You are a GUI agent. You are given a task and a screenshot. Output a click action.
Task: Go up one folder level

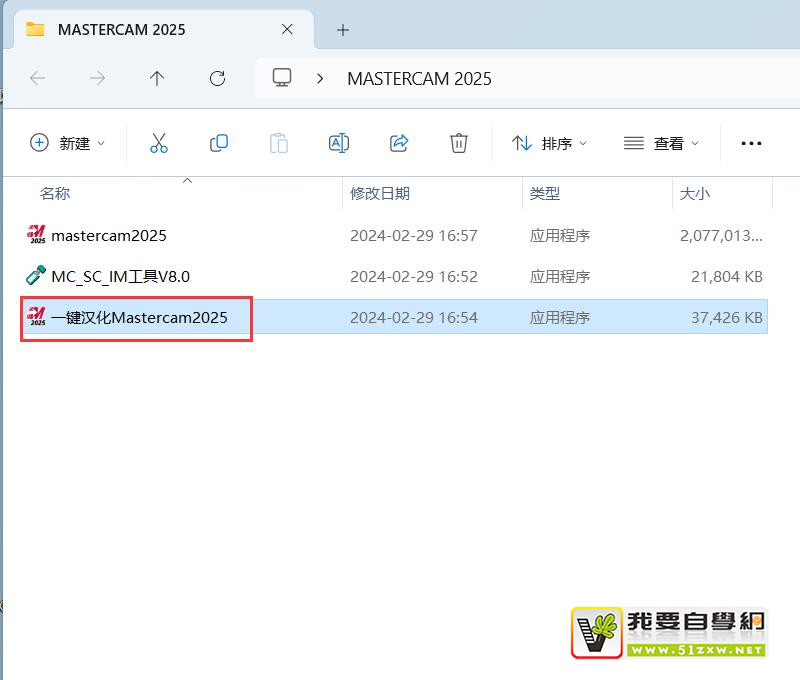coord(157,78)
